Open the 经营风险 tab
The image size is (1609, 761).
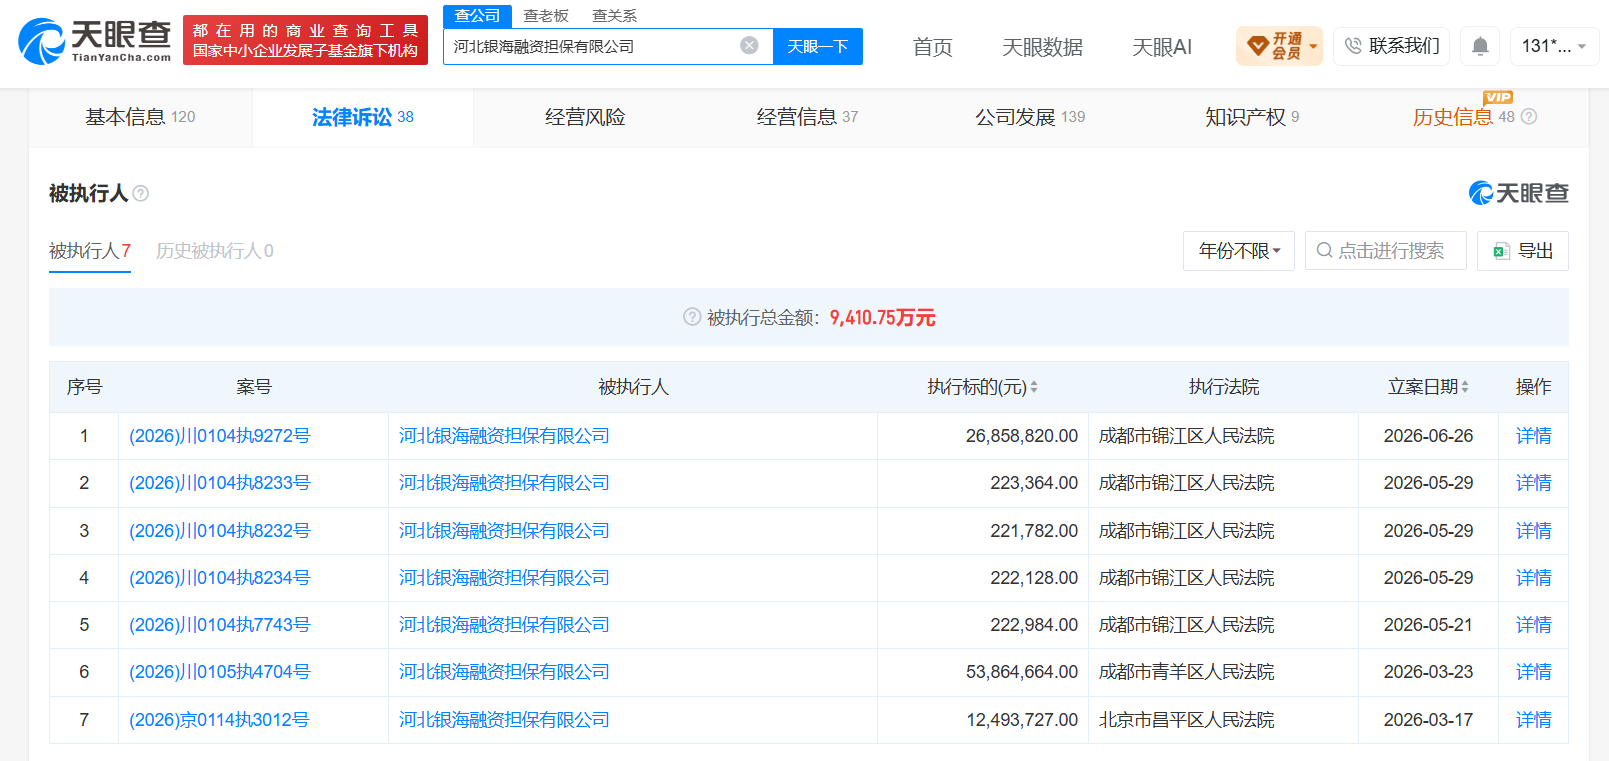click(585, 117)
